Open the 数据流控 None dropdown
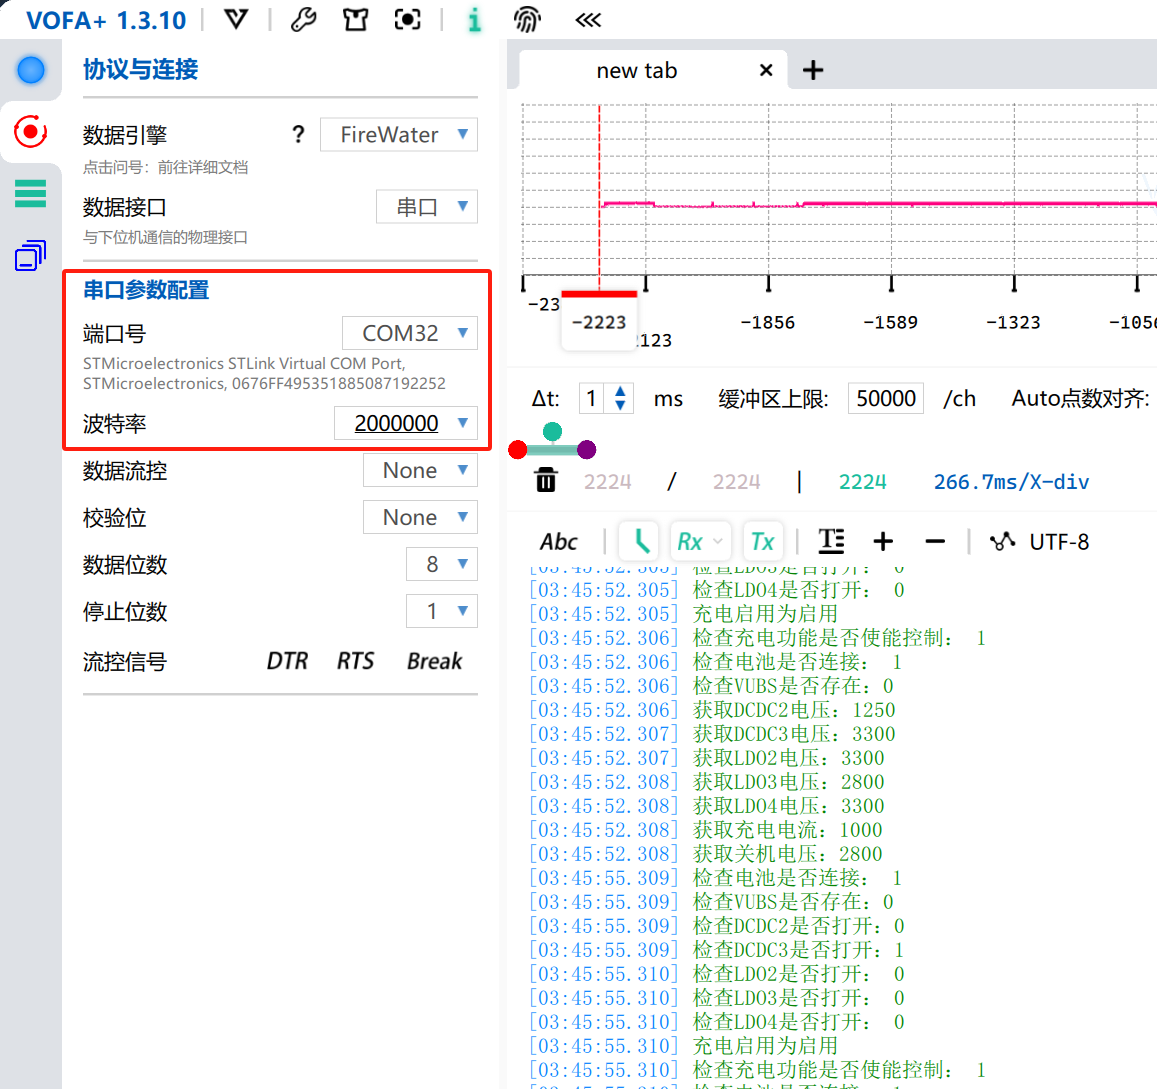This screenshot has width=1157, height=1089. click(420, 470)
